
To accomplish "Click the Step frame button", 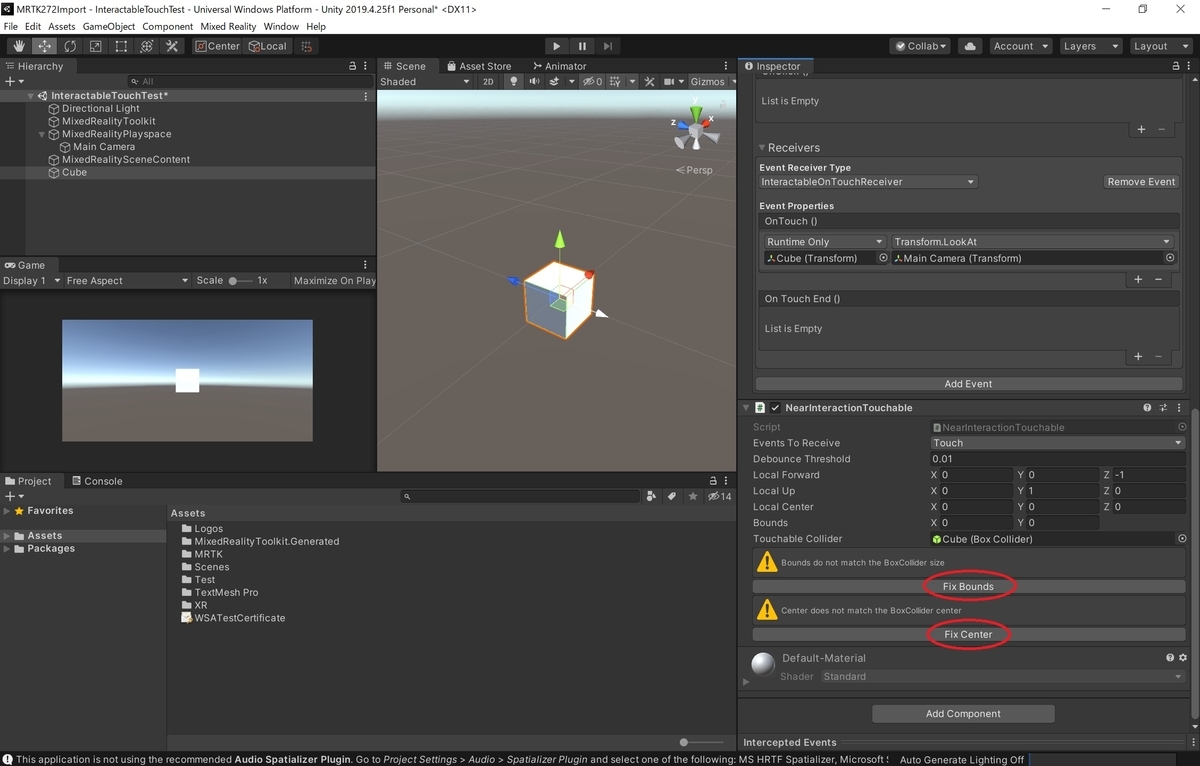I will [608, 46].
